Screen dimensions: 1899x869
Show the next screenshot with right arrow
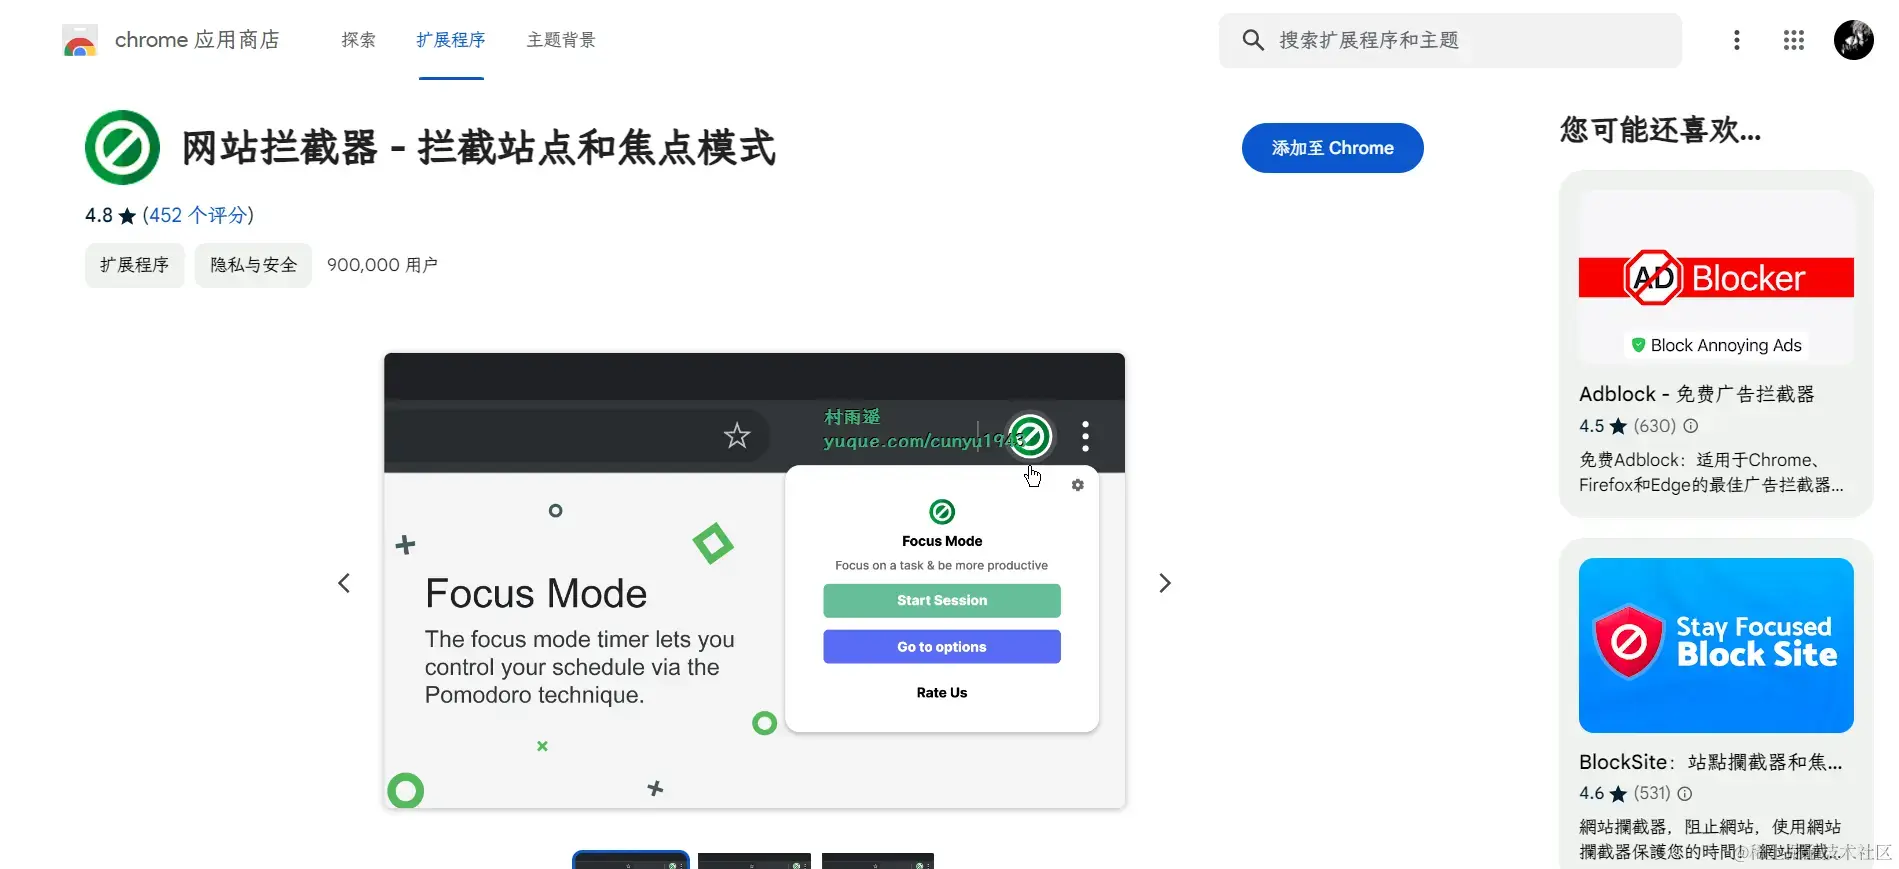click(1165, 583)
